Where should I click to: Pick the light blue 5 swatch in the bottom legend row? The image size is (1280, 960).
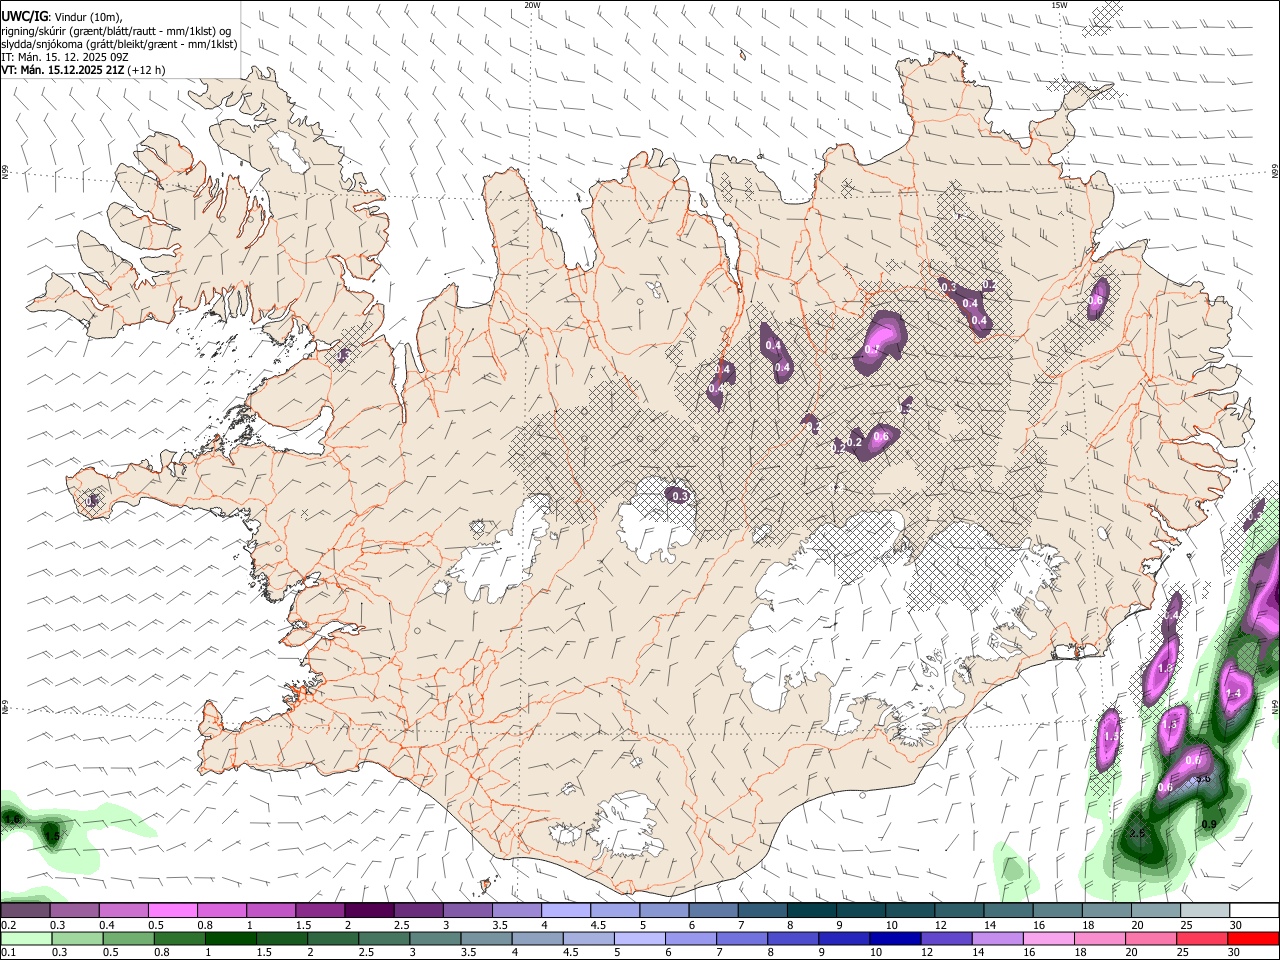tap(640, 938)
